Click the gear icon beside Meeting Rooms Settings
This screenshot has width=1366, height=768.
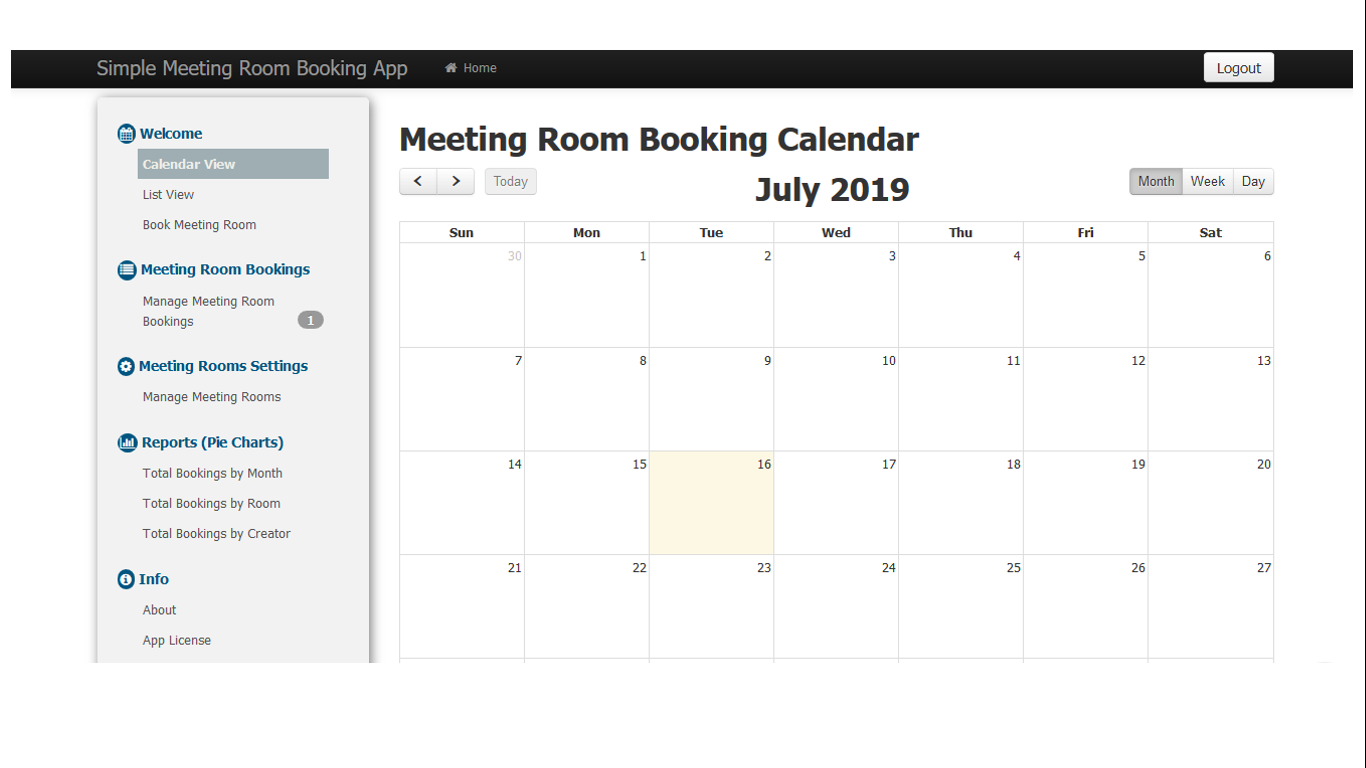pyautogui.click(x=126, y=367)
